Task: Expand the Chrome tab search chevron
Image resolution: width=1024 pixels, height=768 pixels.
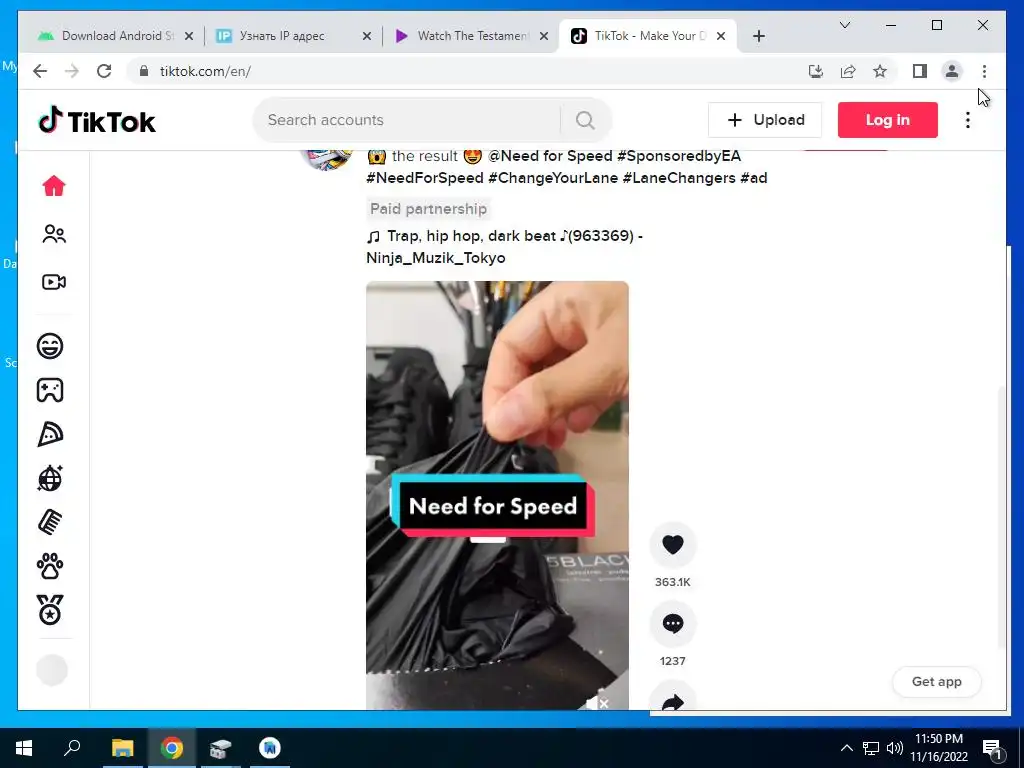Action: click(x=844, y=25)
